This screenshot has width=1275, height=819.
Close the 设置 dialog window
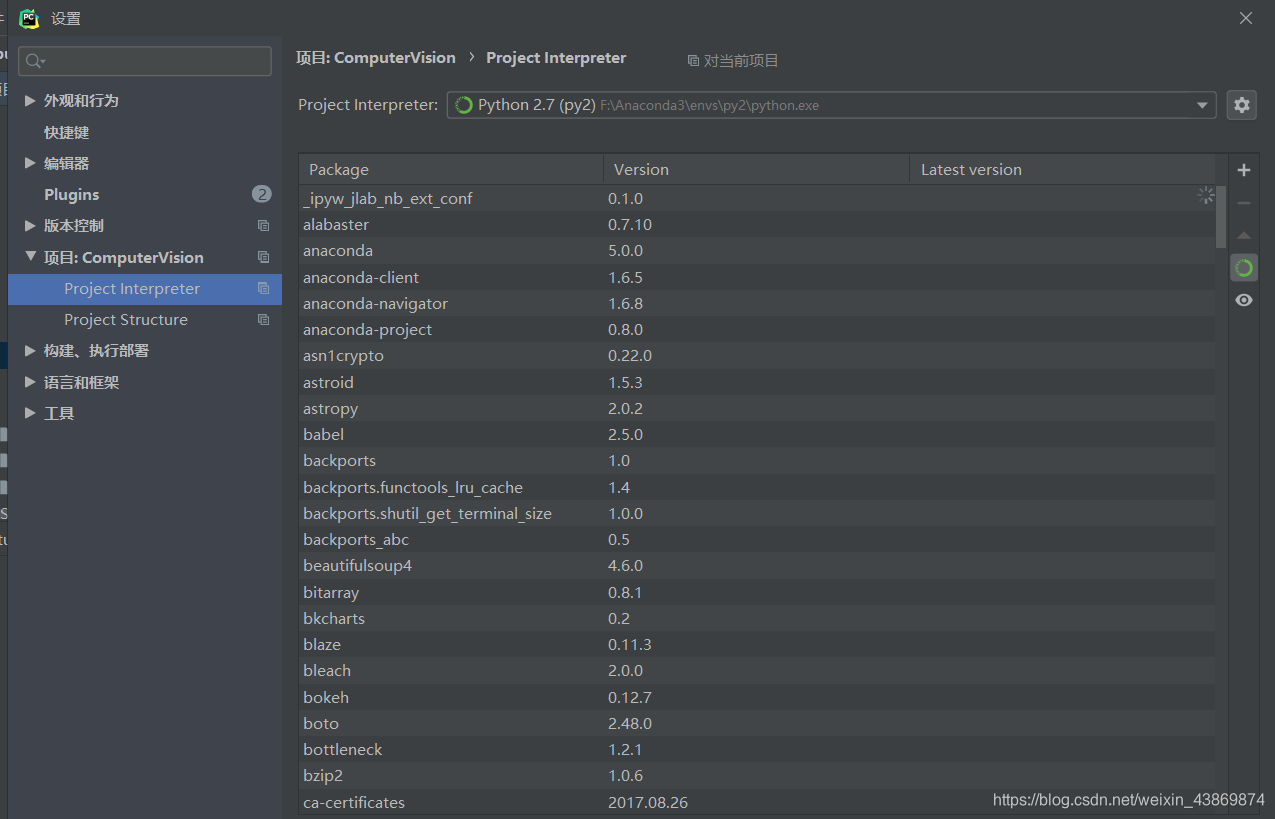[1246, 18]
